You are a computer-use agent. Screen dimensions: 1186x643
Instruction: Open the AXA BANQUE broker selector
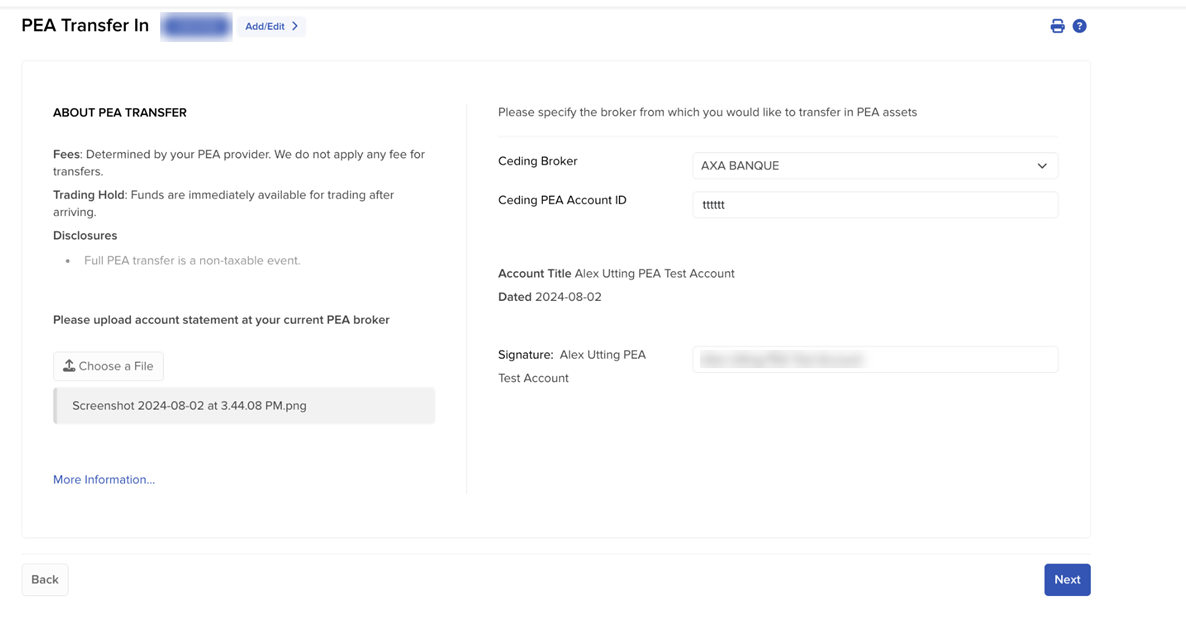tap(860, 166)
